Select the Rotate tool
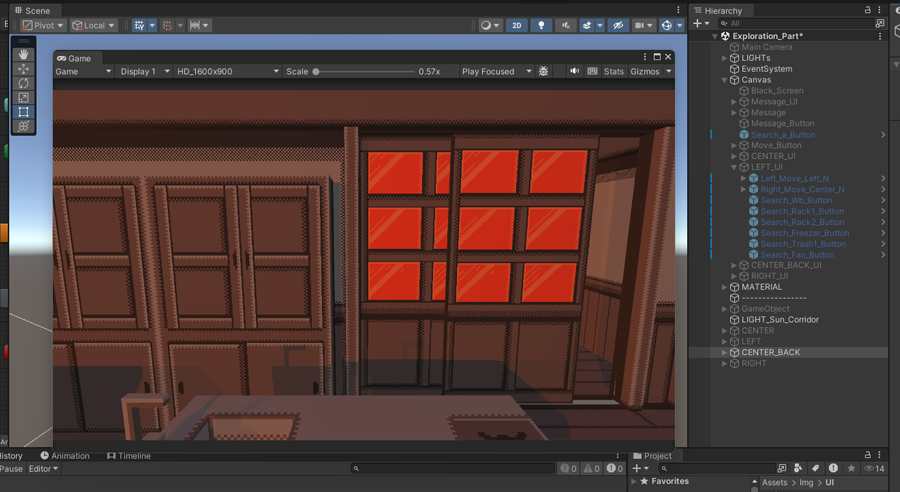Viewport: 900px width, 492px height. (x=24, y=83)
